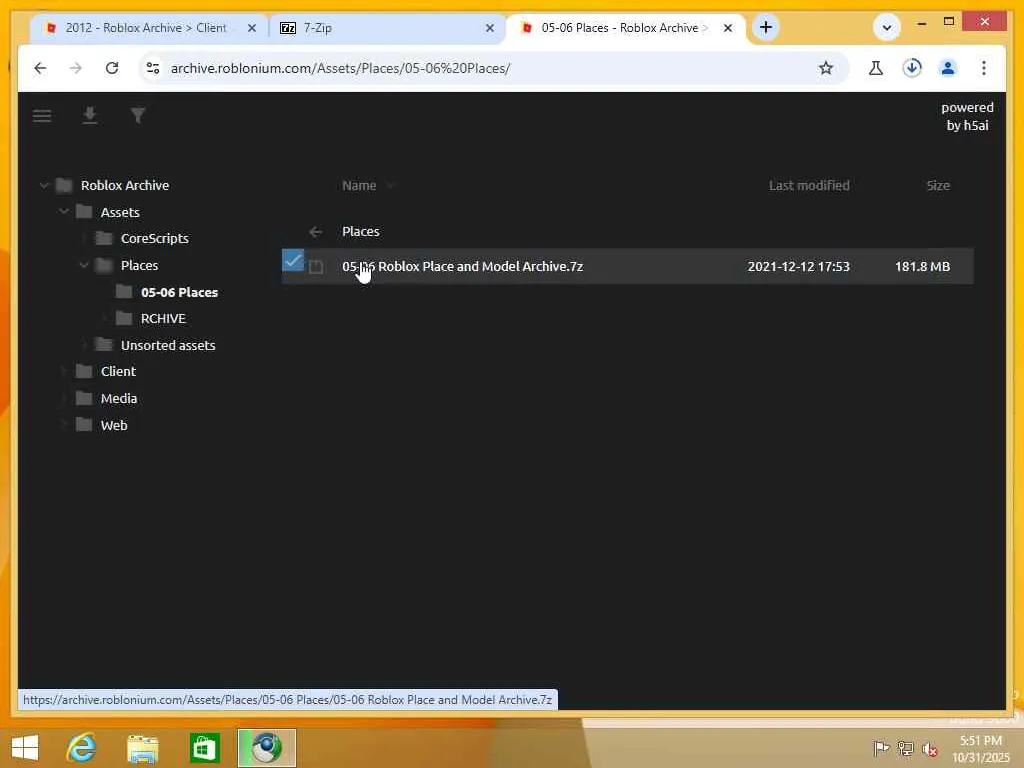
Task: Click the 2021-12-12 17:53 date value
Action: coord(799,266)
